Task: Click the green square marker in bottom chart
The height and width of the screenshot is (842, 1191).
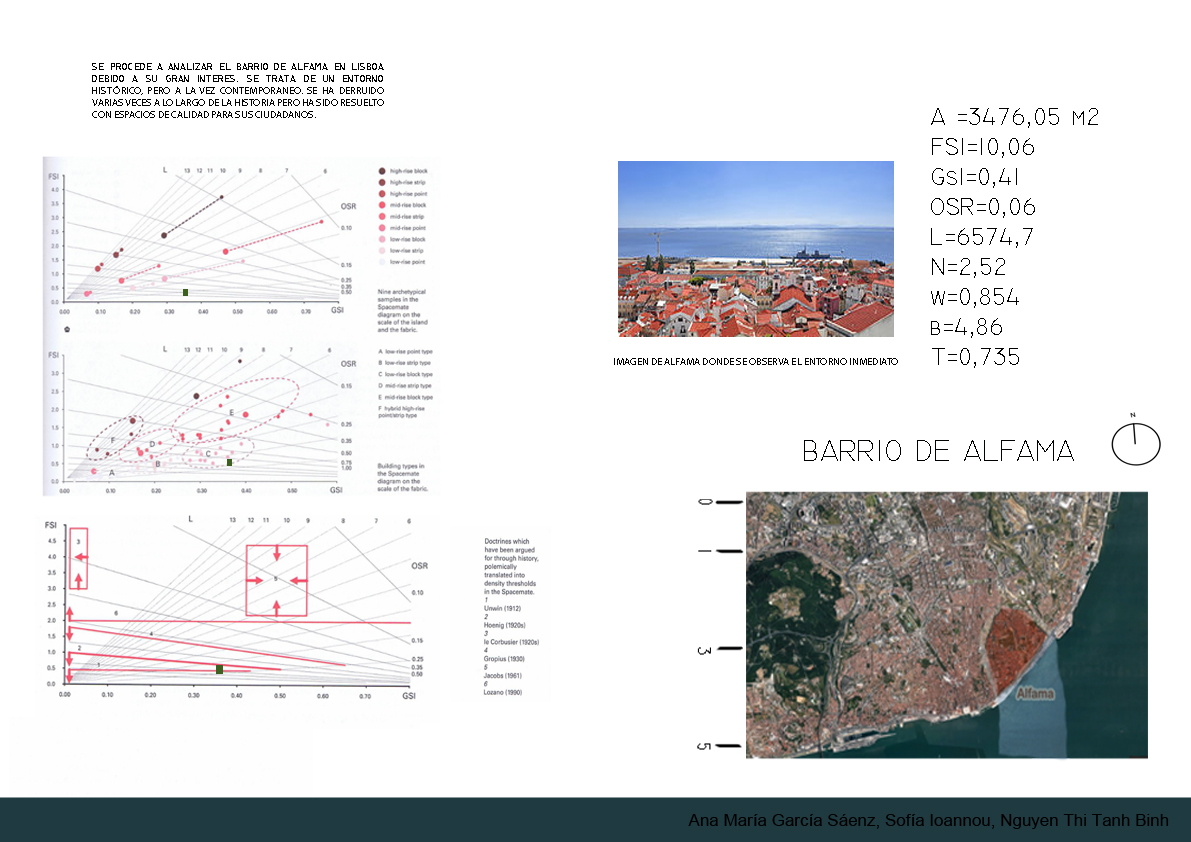Action: pyautogui.click(x=220, y=669)
